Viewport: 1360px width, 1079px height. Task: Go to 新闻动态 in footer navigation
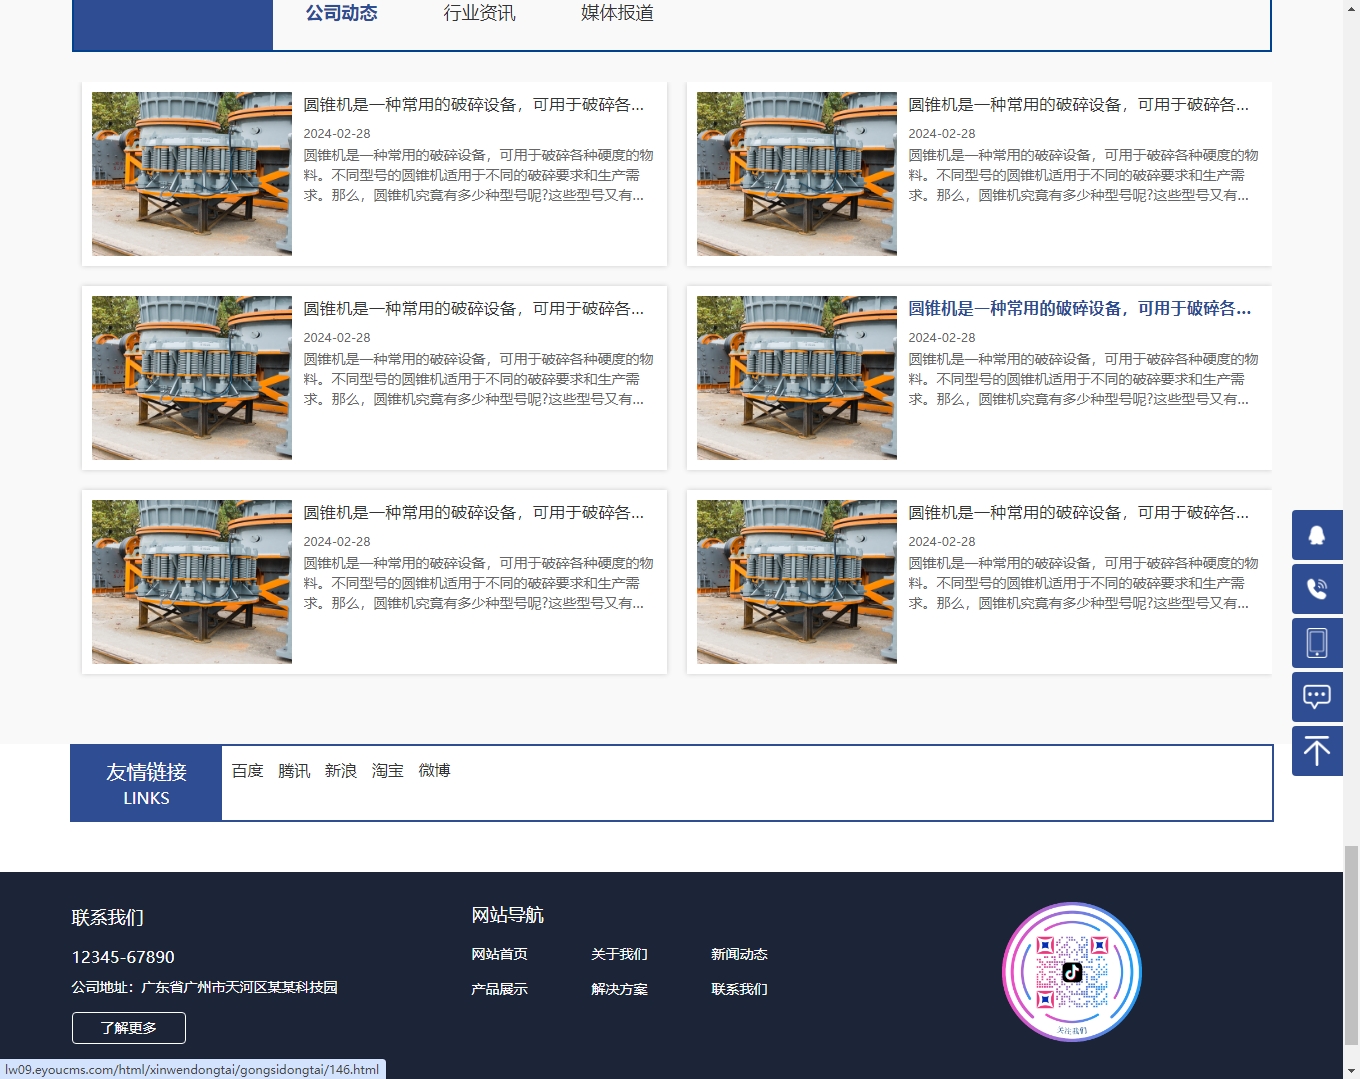point(739,954)
